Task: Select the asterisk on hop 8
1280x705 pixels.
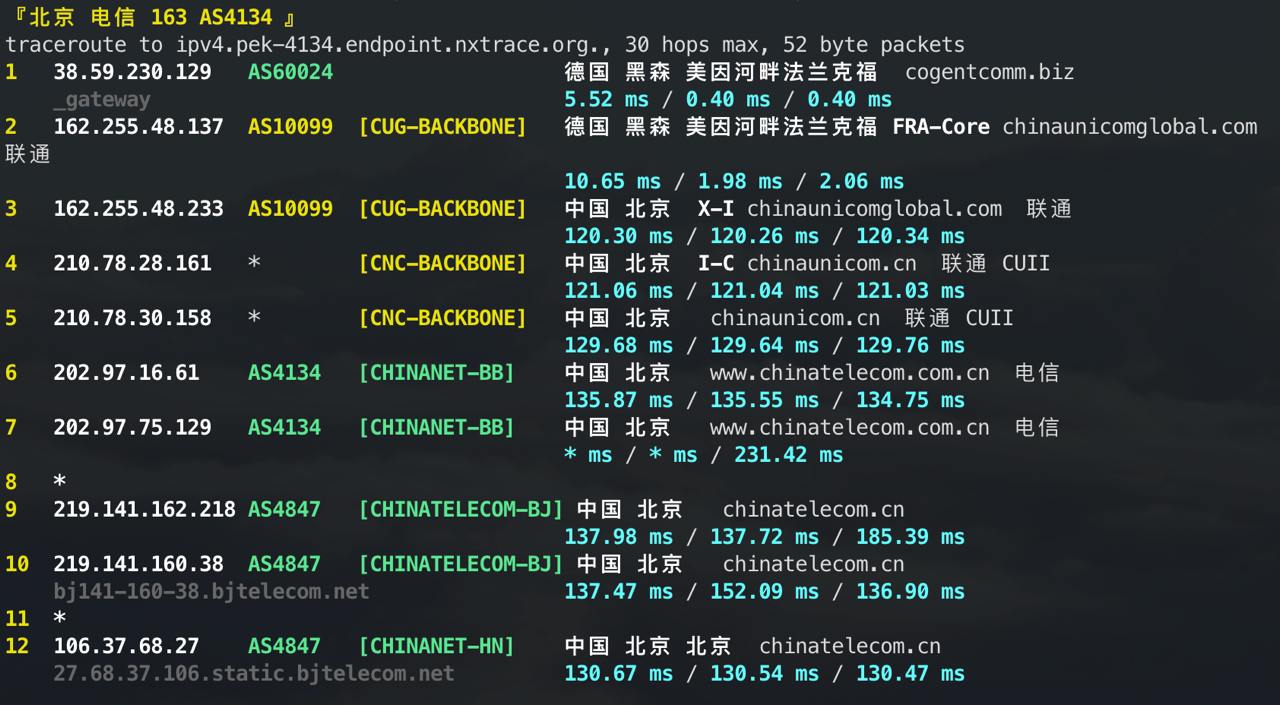Action: [x=58, y=481]
